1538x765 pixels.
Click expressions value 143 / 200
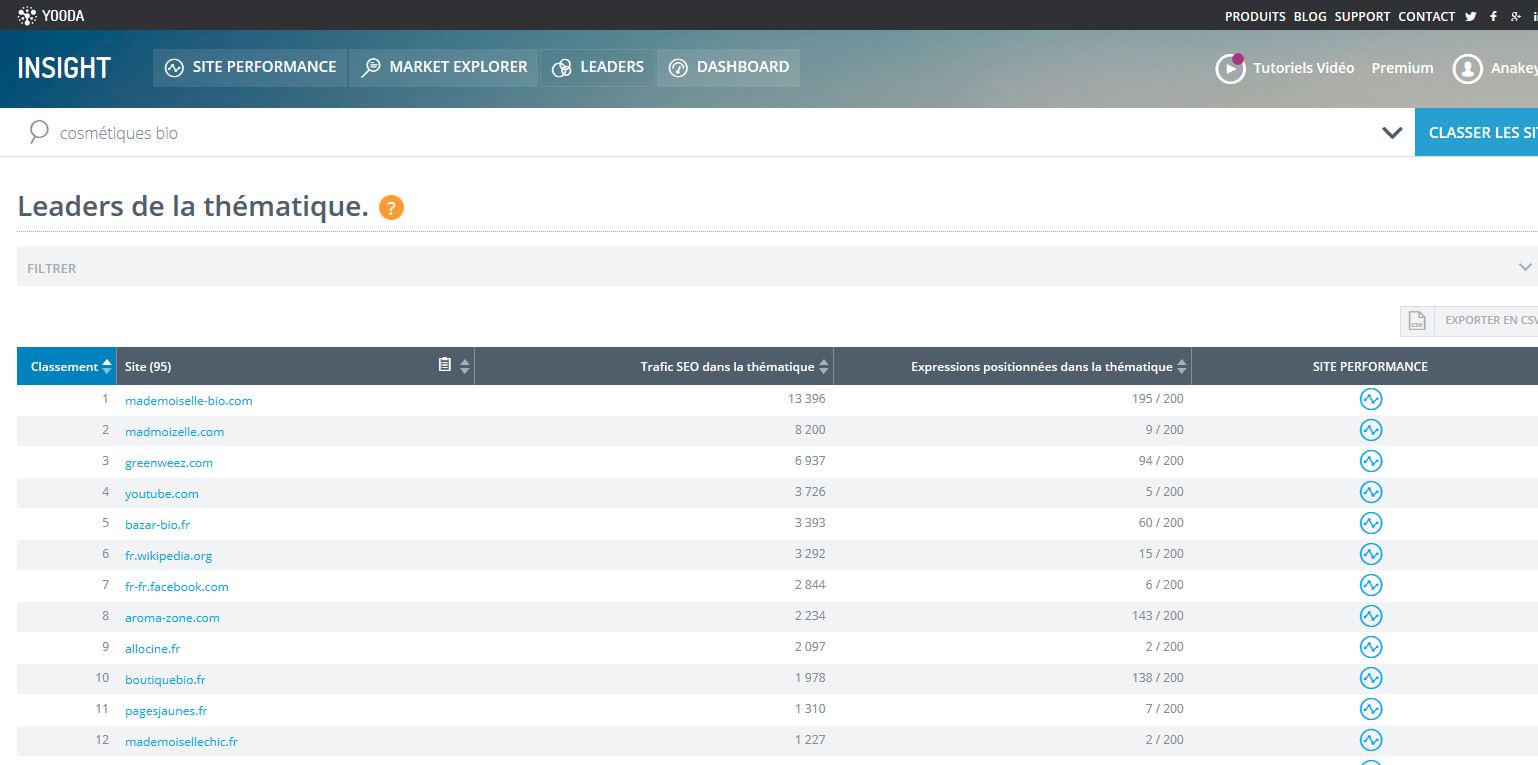(1158, 616)
